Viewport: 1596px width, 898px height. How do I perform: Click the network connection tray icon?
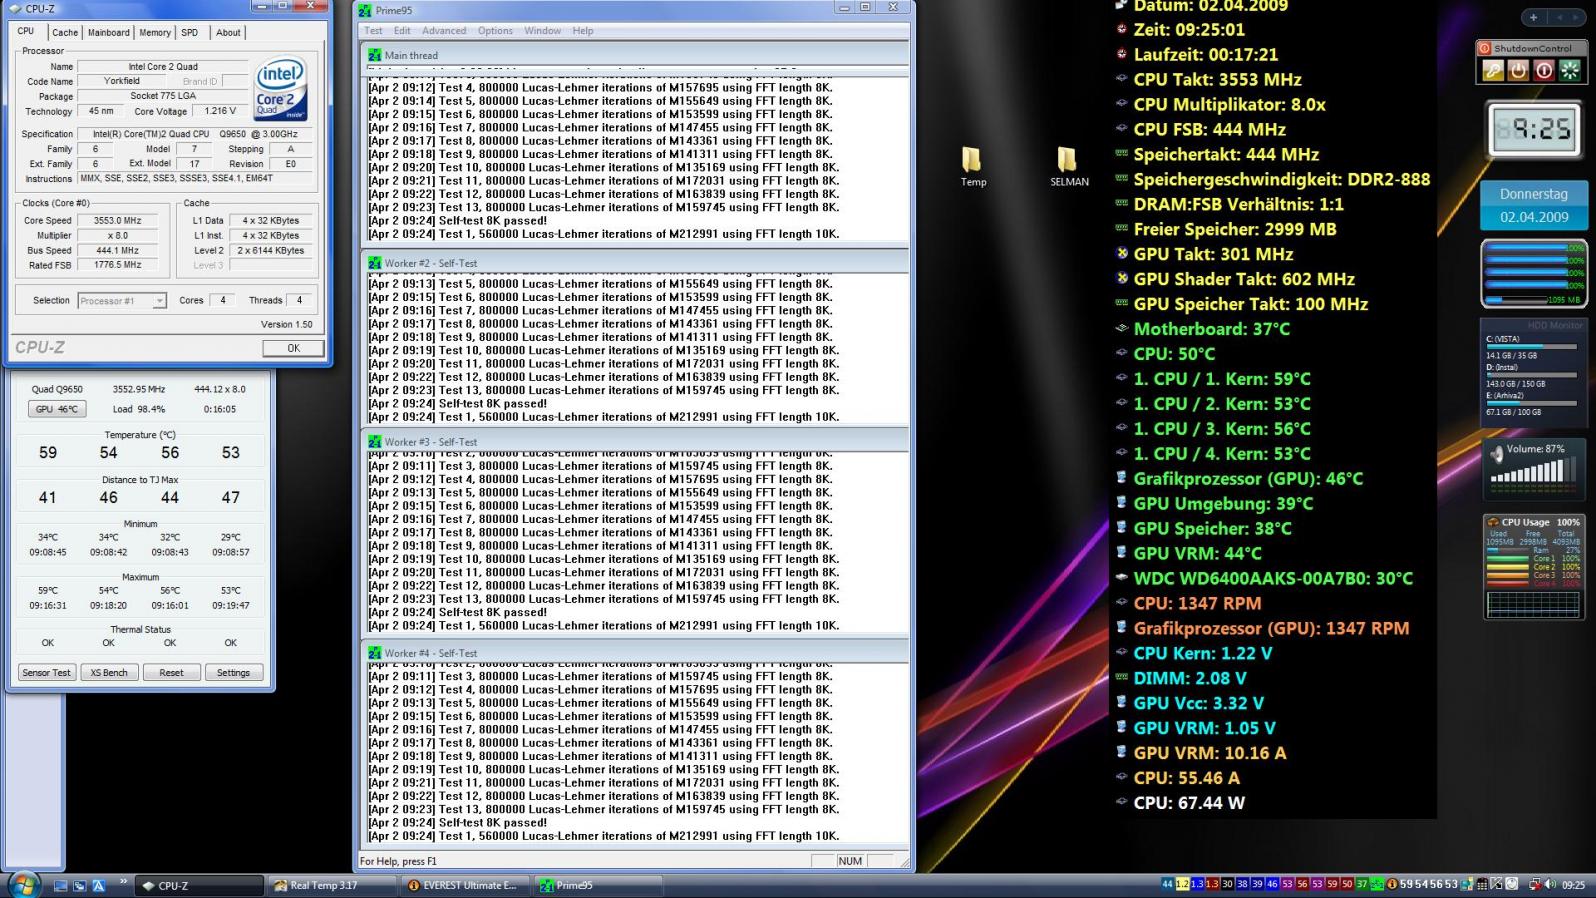1535,884
